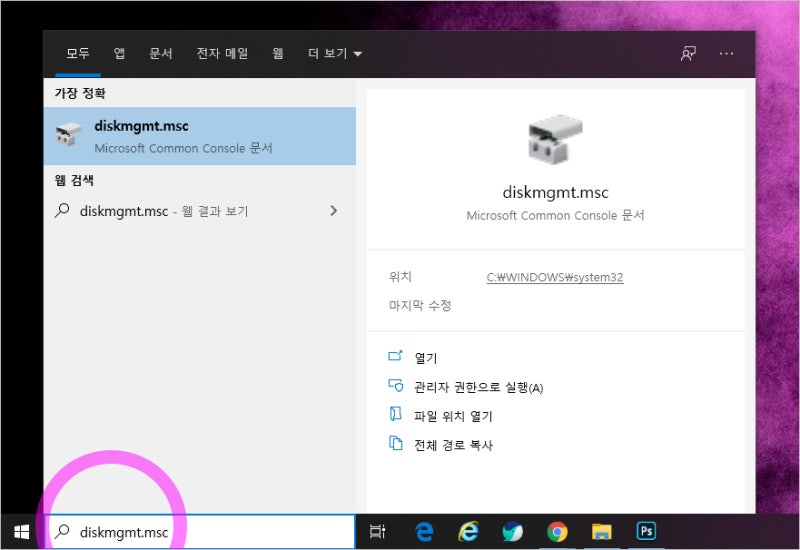This screenshot has width=800, height=550.
Task: Switch to the 웹 tab
Action: point(278,53)
